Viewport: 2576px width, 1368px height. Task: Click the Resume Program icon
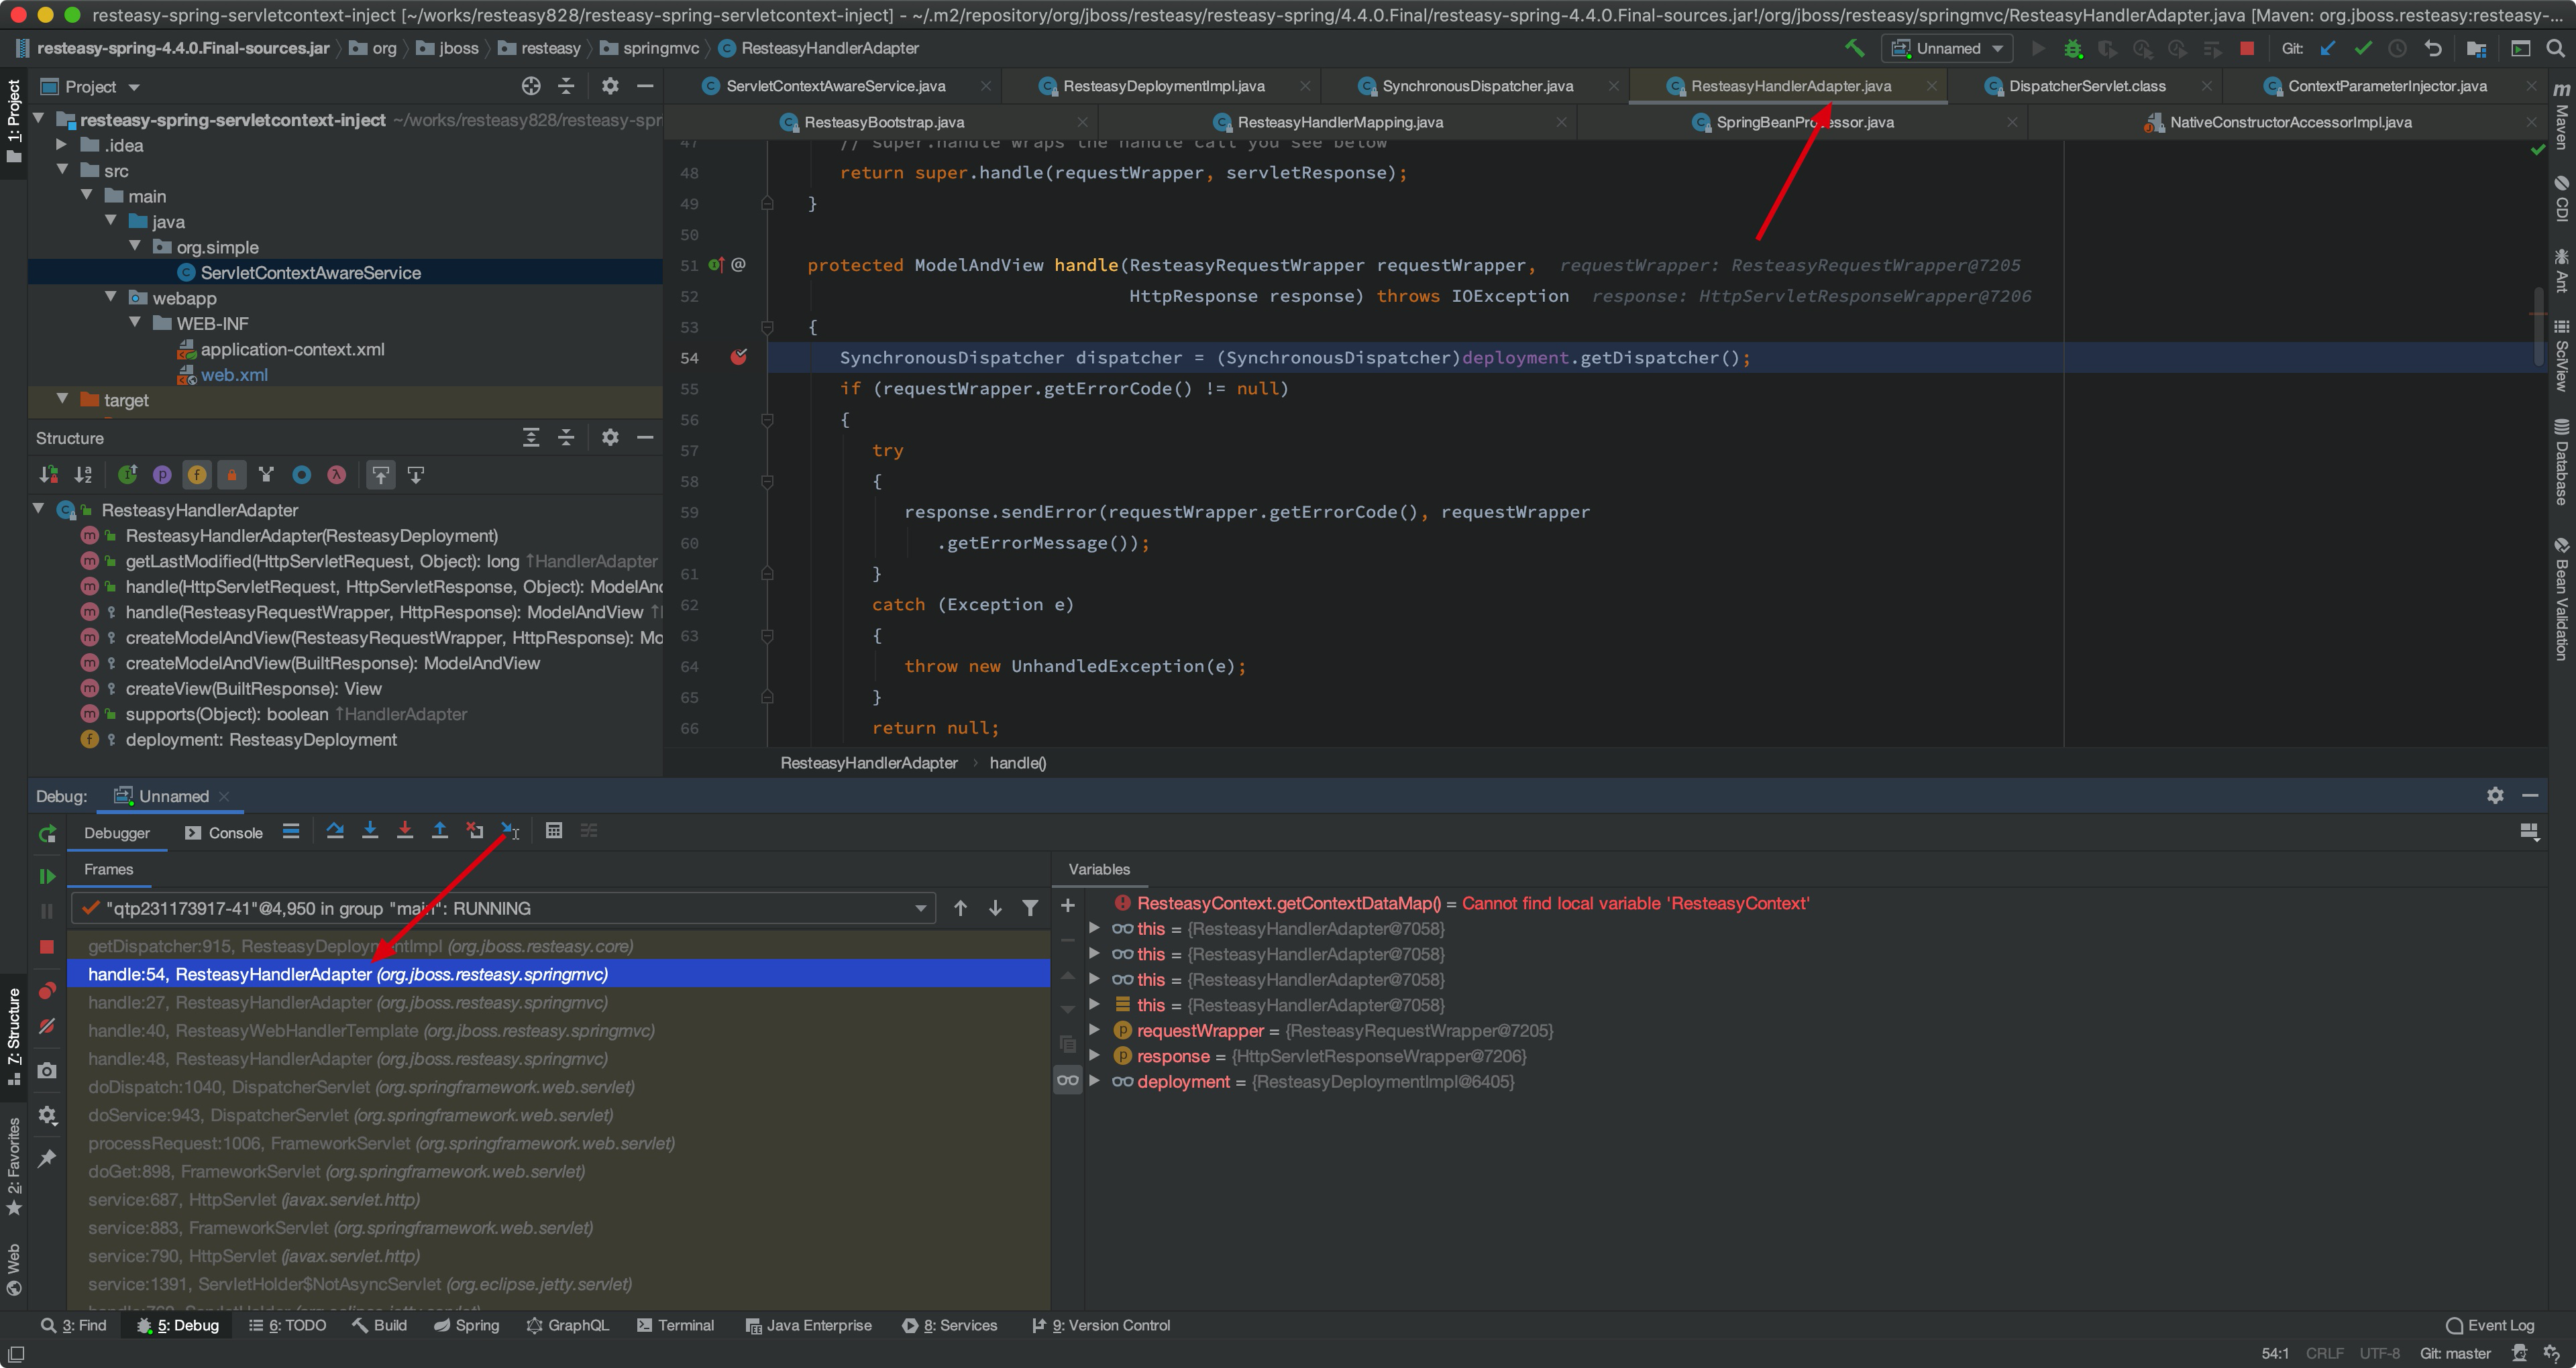click(47, 877)
